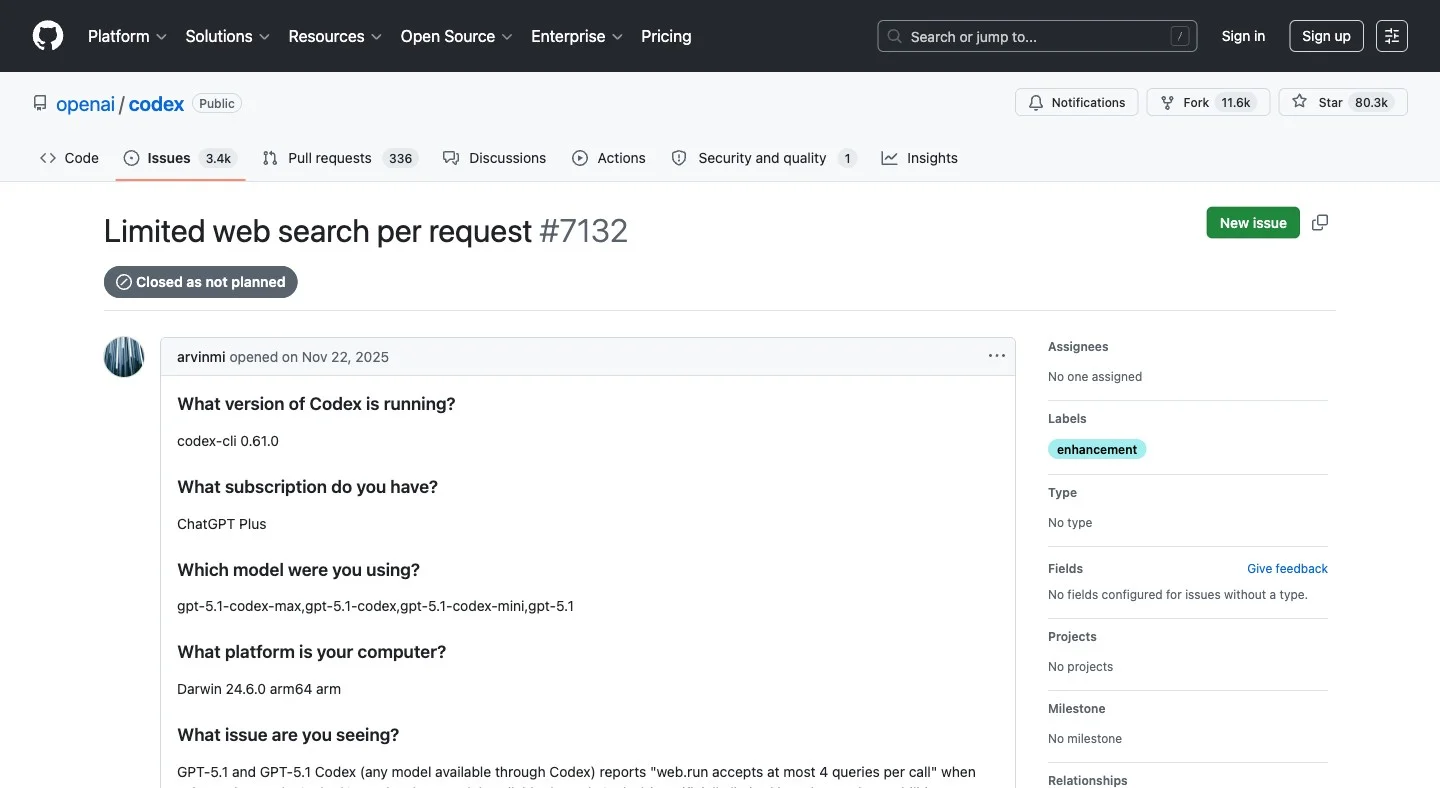Focus the Search or jump to field
Viewport: 1440px width, 788px height.
click(x=1037, y=36)
